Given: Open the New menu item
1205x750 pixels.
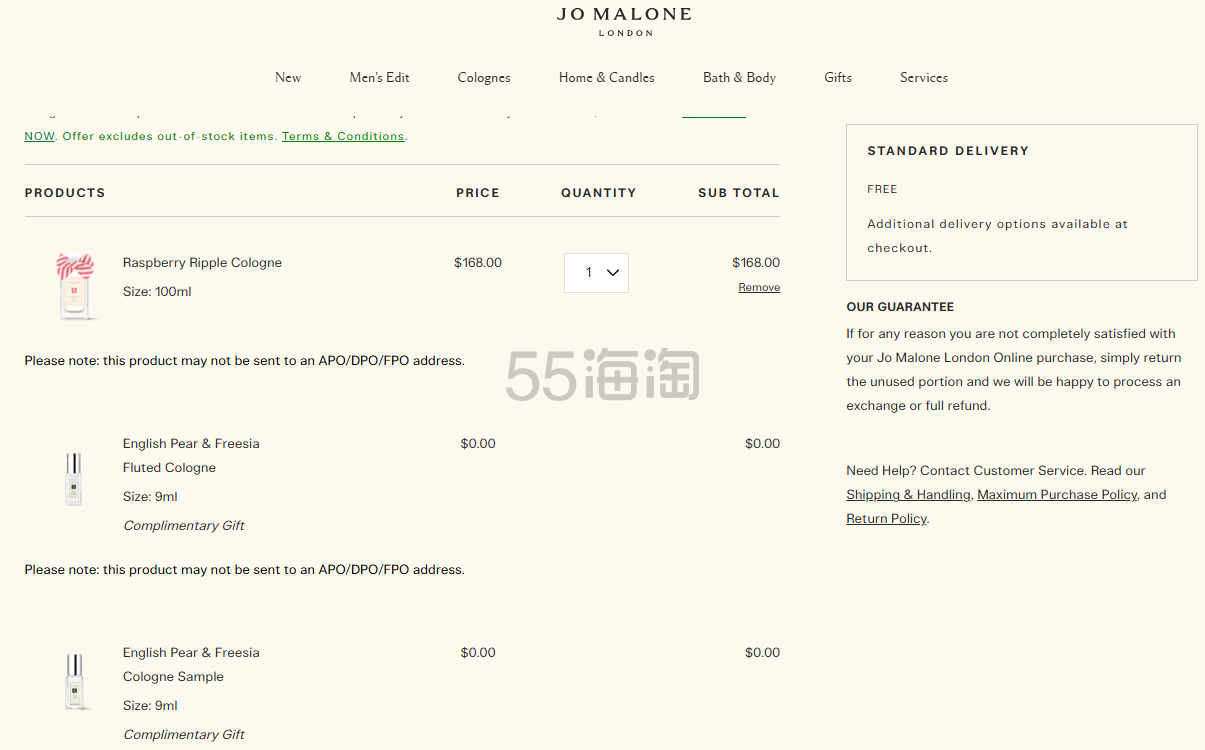Looking at the screenshot, I should click(288, 77).
